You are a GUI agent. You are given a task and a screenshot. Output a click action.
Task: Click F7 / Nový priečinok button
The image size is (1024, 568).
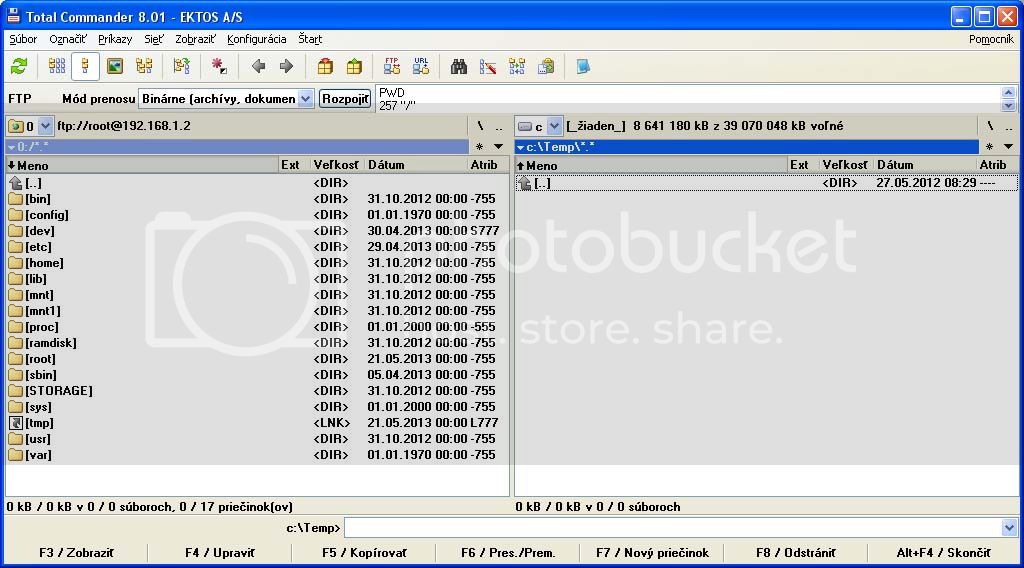[652, 553]
